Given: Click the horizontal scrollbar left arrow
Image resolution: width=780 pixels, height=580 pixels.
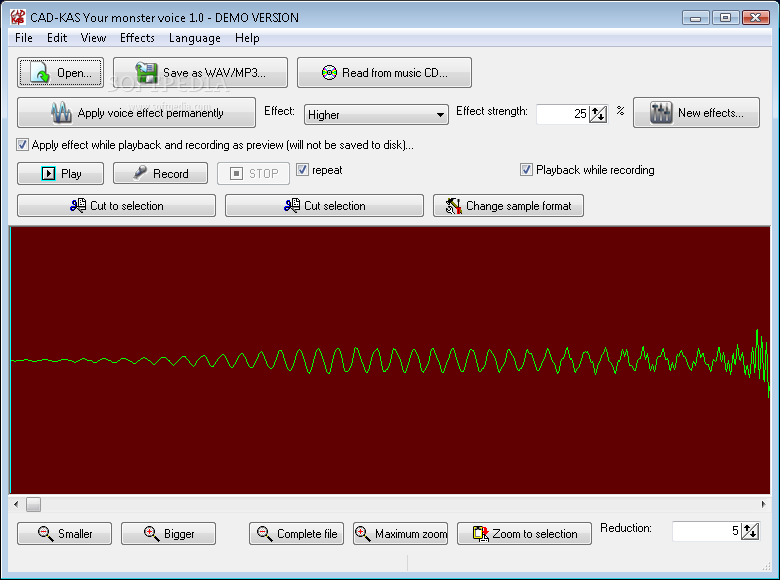Looking at the screenshot, I should point(16,504).
